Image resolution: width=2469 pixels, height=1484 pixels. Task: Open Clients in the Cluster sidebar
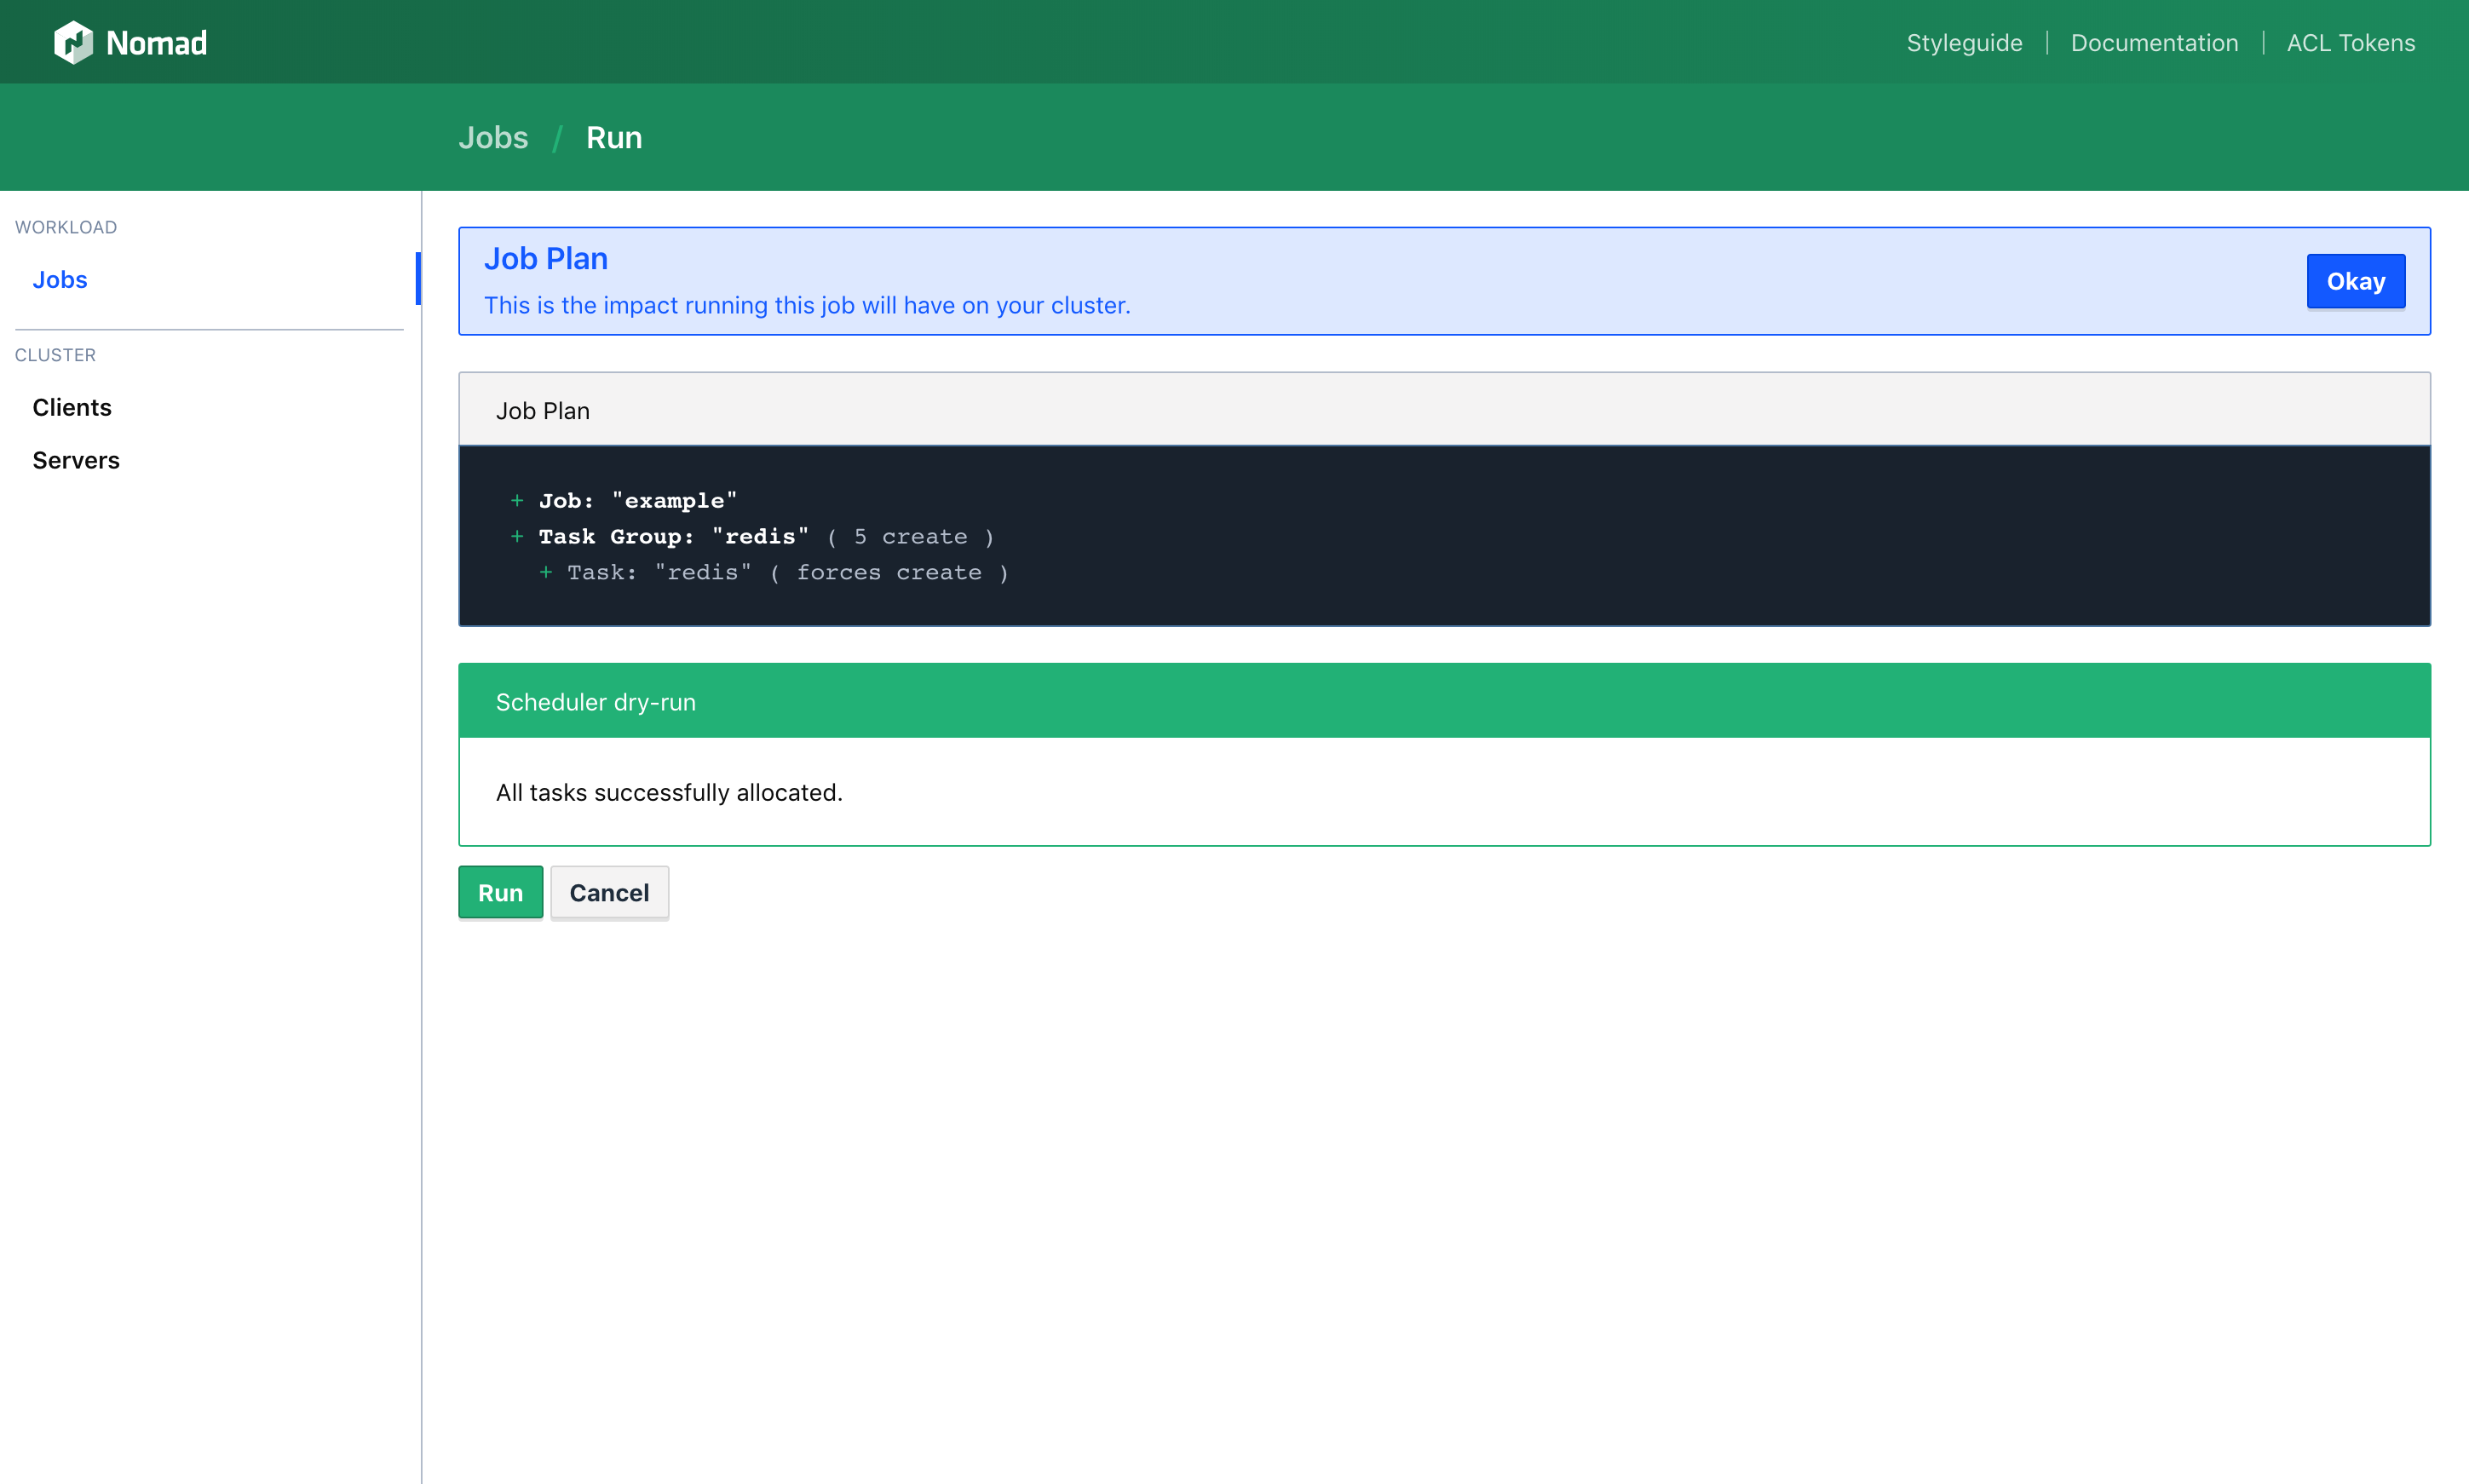(72, 407)
